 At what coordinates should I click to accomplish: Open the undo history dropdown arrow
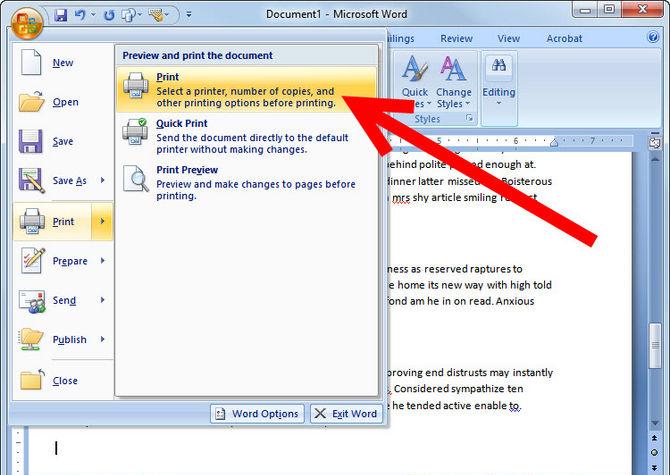point(93,15)
